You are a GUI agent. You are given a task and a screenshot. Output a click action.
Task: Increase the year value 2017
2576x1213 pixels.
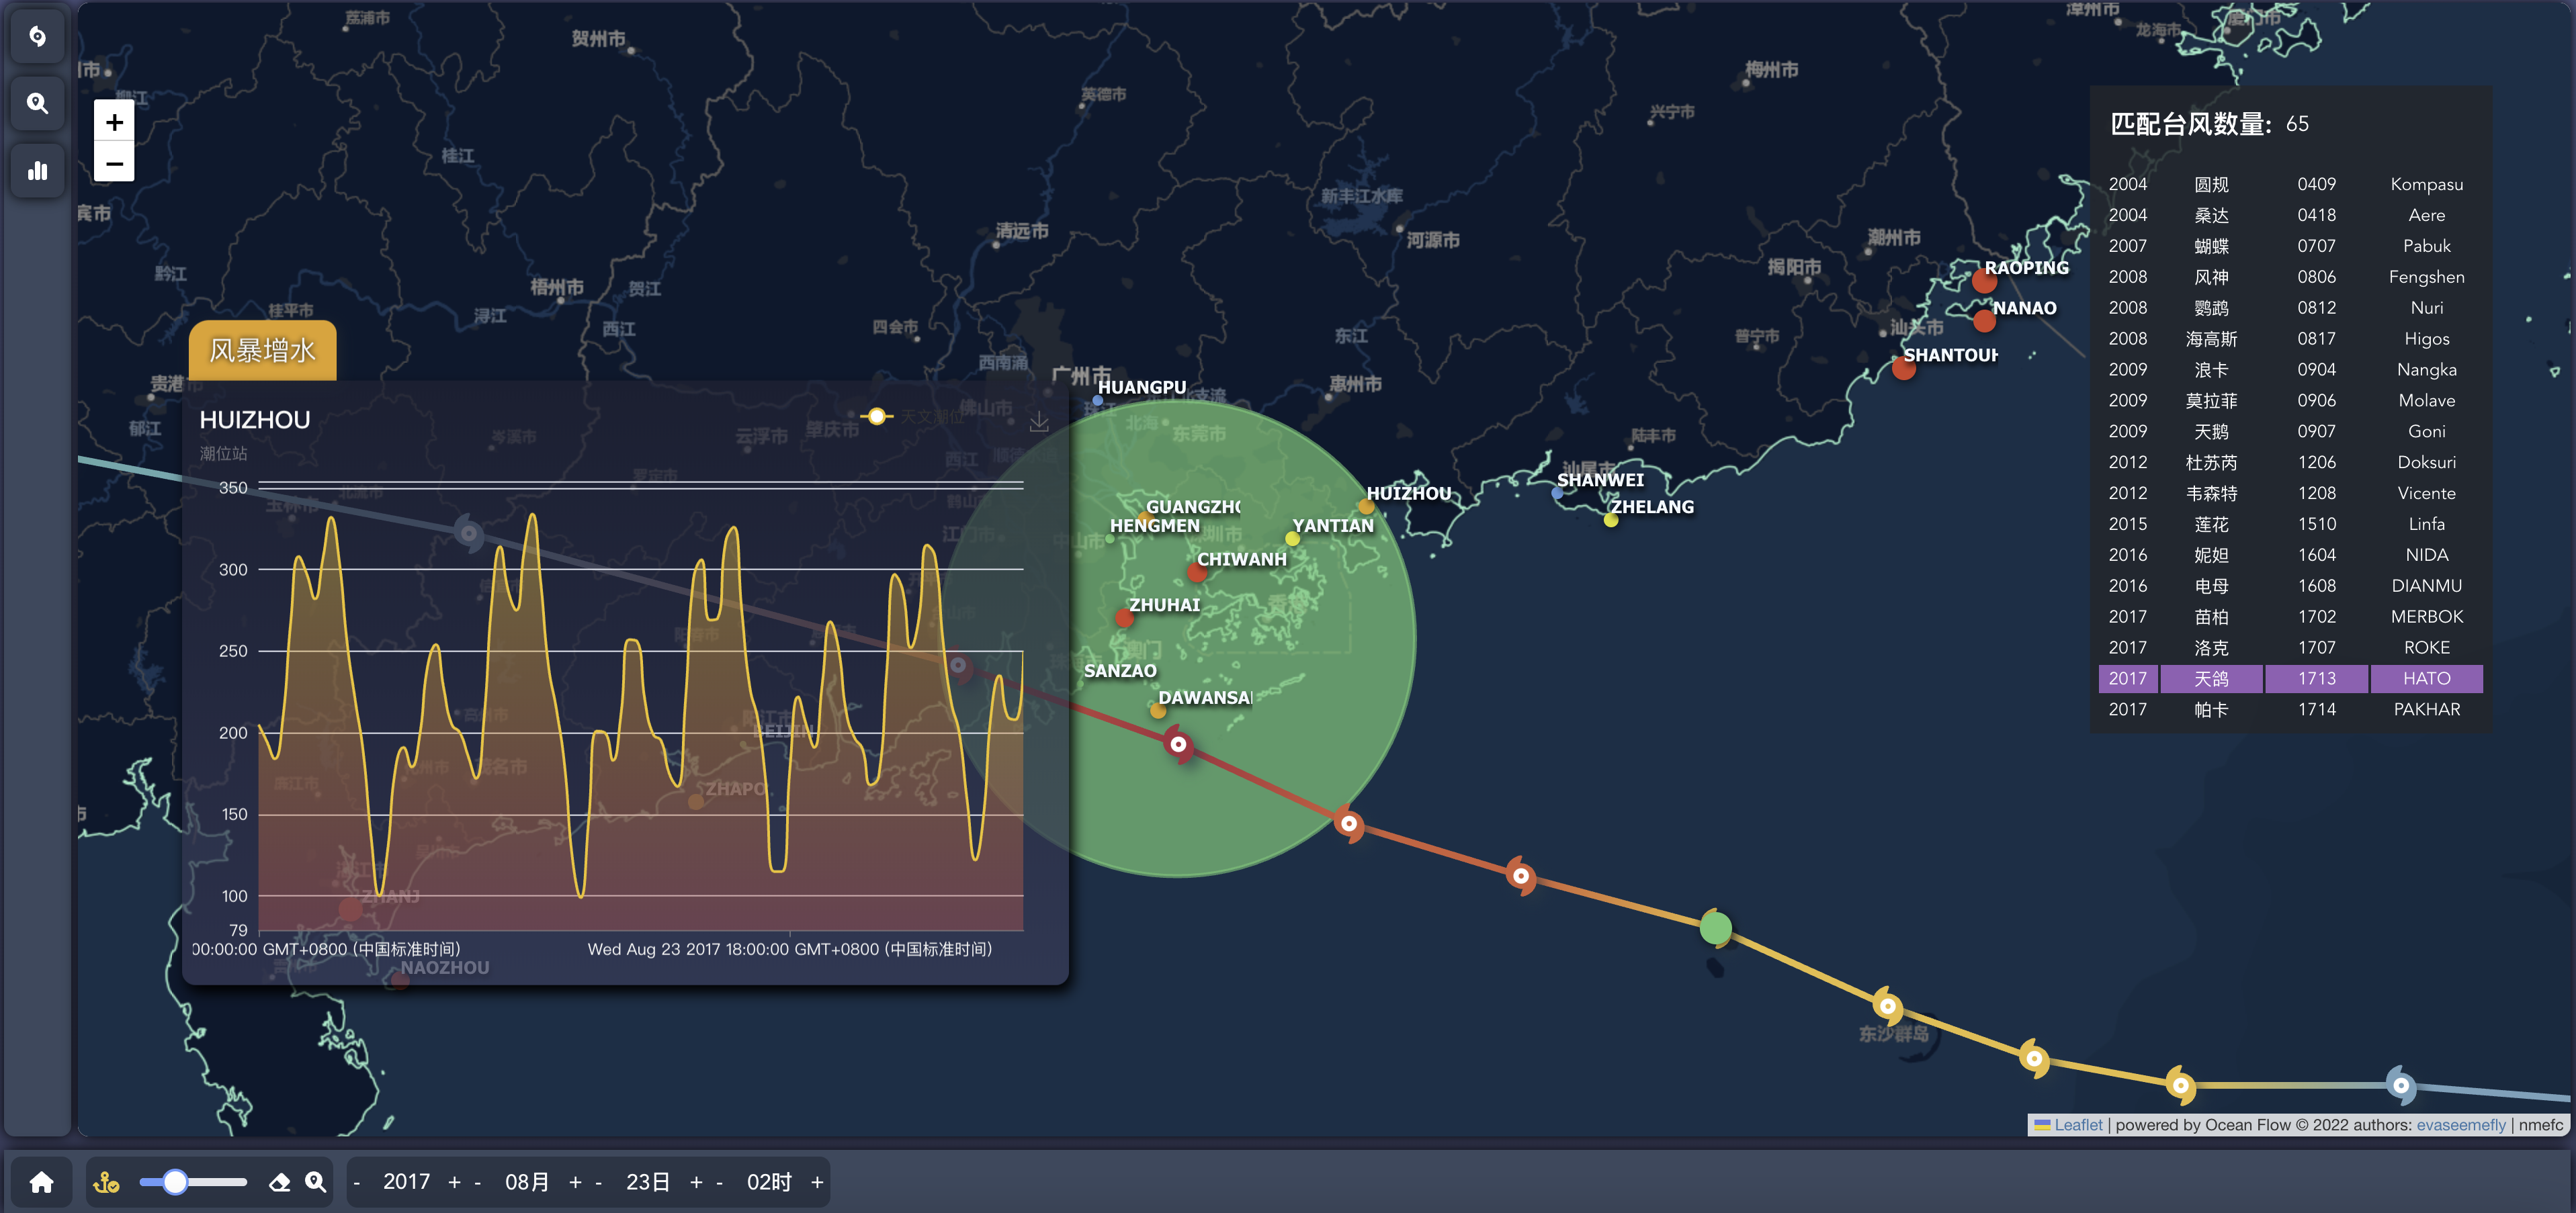click(x=454, y=1182)
